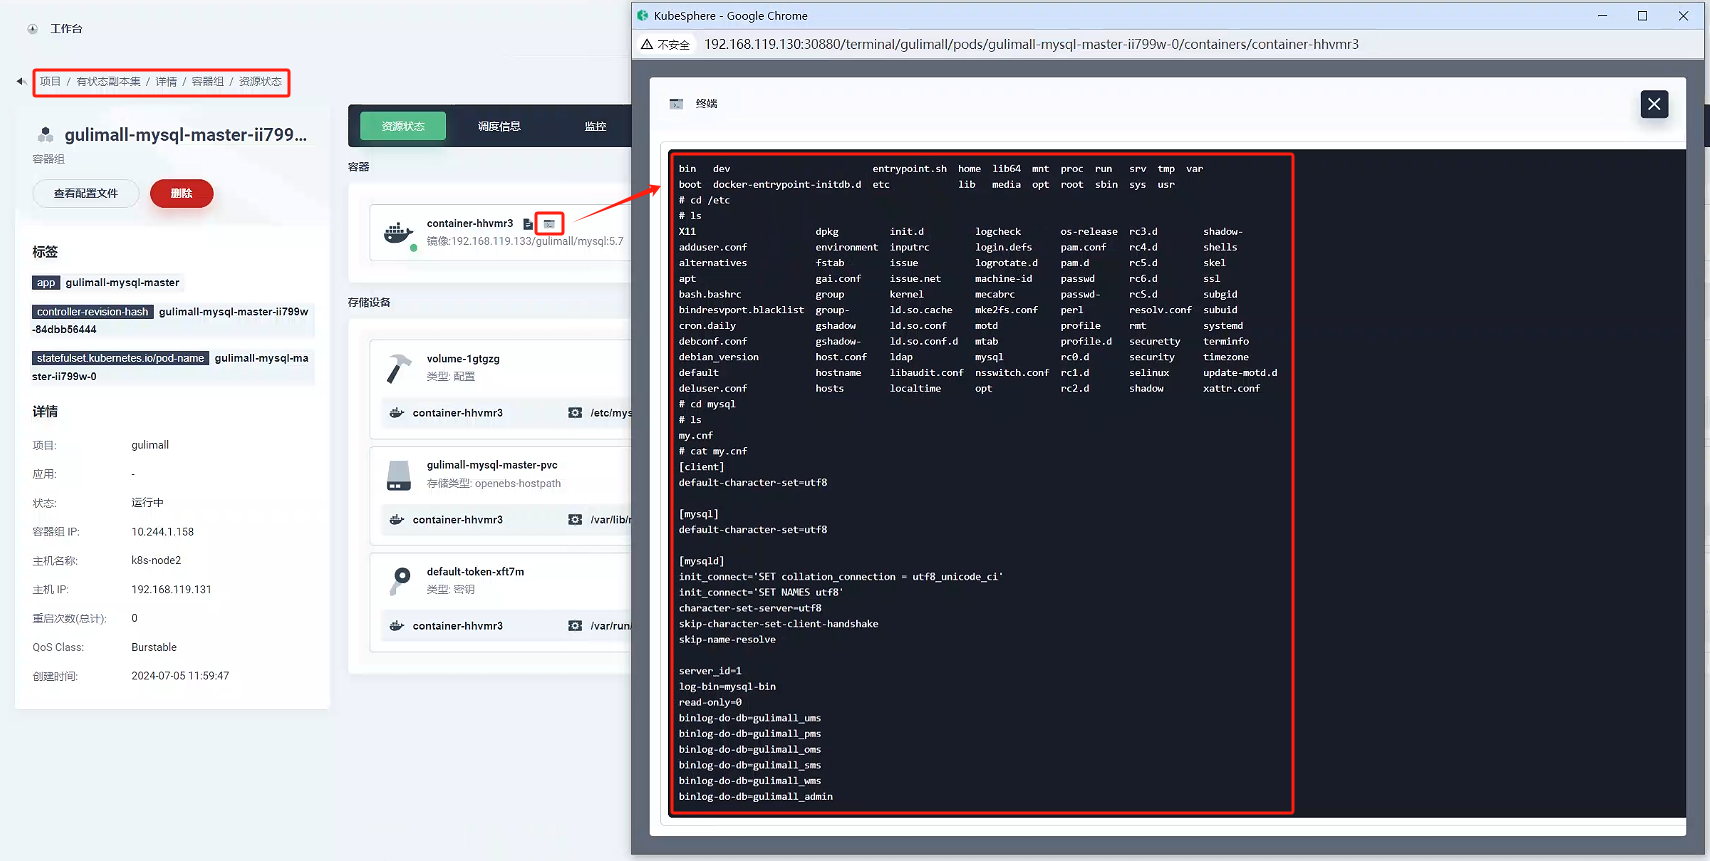Click docker-entrypoint-initdb.d in terminal listing
1710x861 pixels.
pos(787,185)
